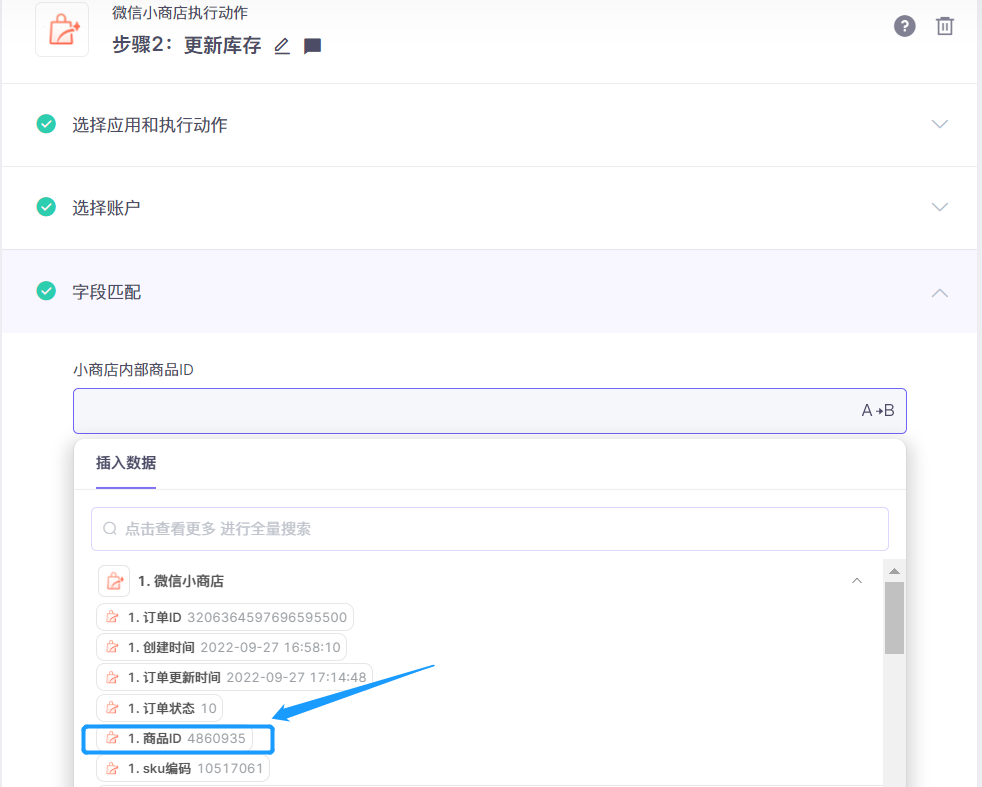Screen dimensions: 982x787
Task: Open the comment note icon beside step title
Action: point(312,46)
